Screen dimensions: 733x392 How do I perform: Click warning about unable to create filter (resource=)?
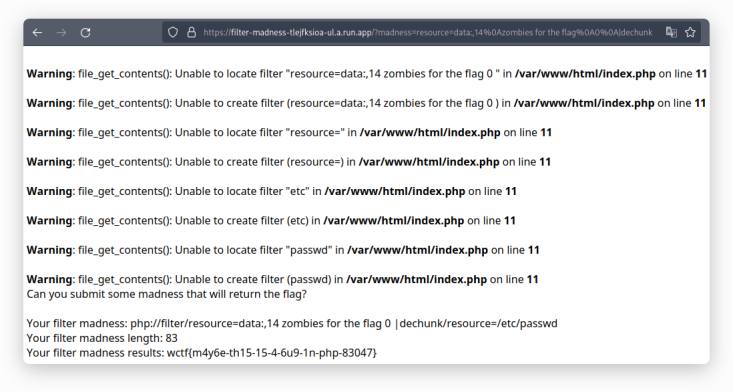click(288, 162)
